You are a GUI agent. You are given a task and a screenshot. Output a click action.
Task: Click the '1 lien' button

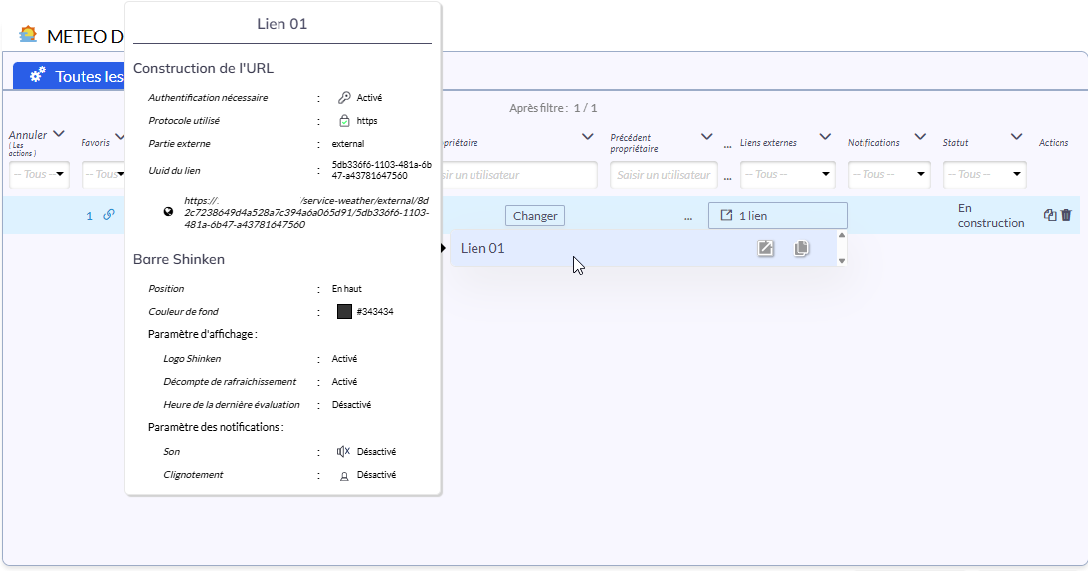coord(777,215)
